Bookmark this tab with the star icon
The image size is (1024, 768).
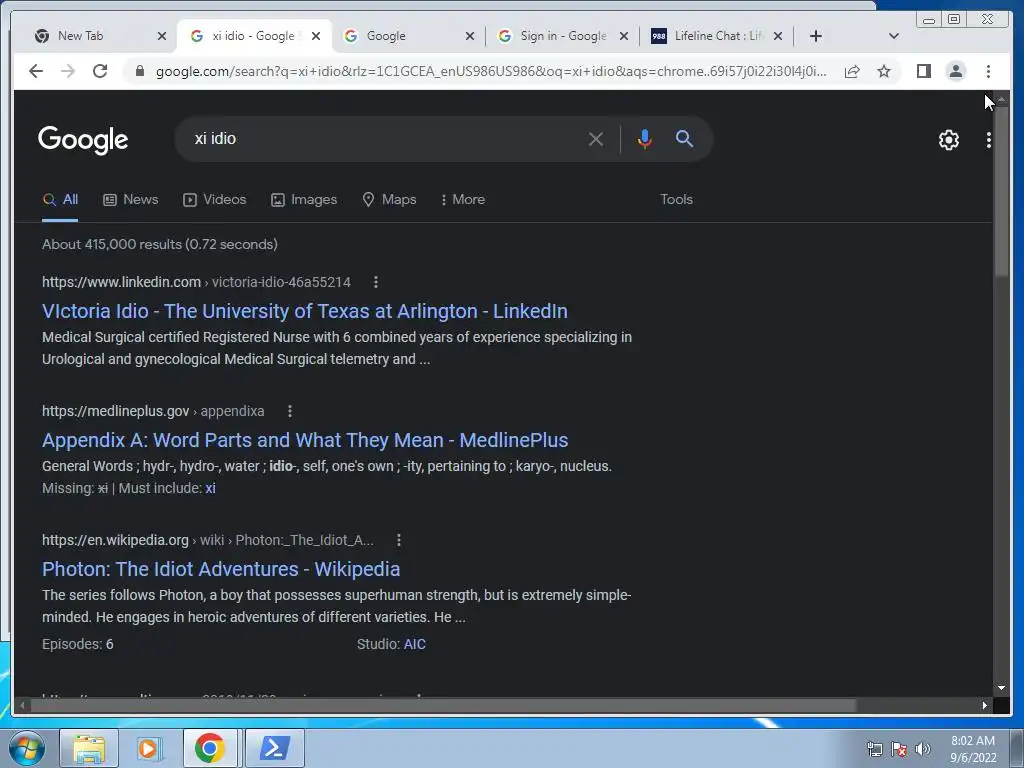(884, 71)
